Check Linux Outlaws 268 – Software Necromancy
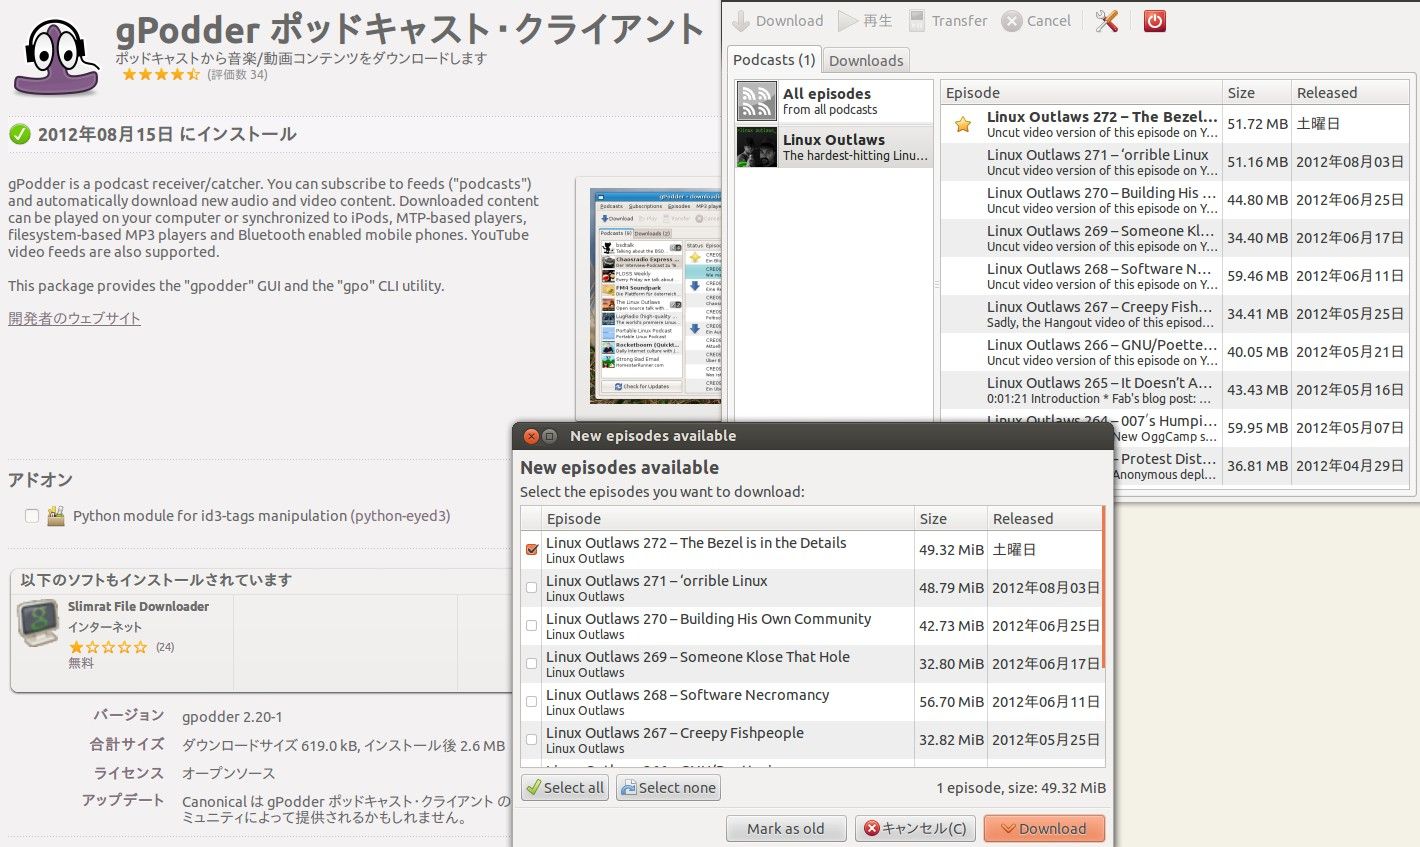The image size is (1420, 847). pyautogui.click(x=532, y=701)
